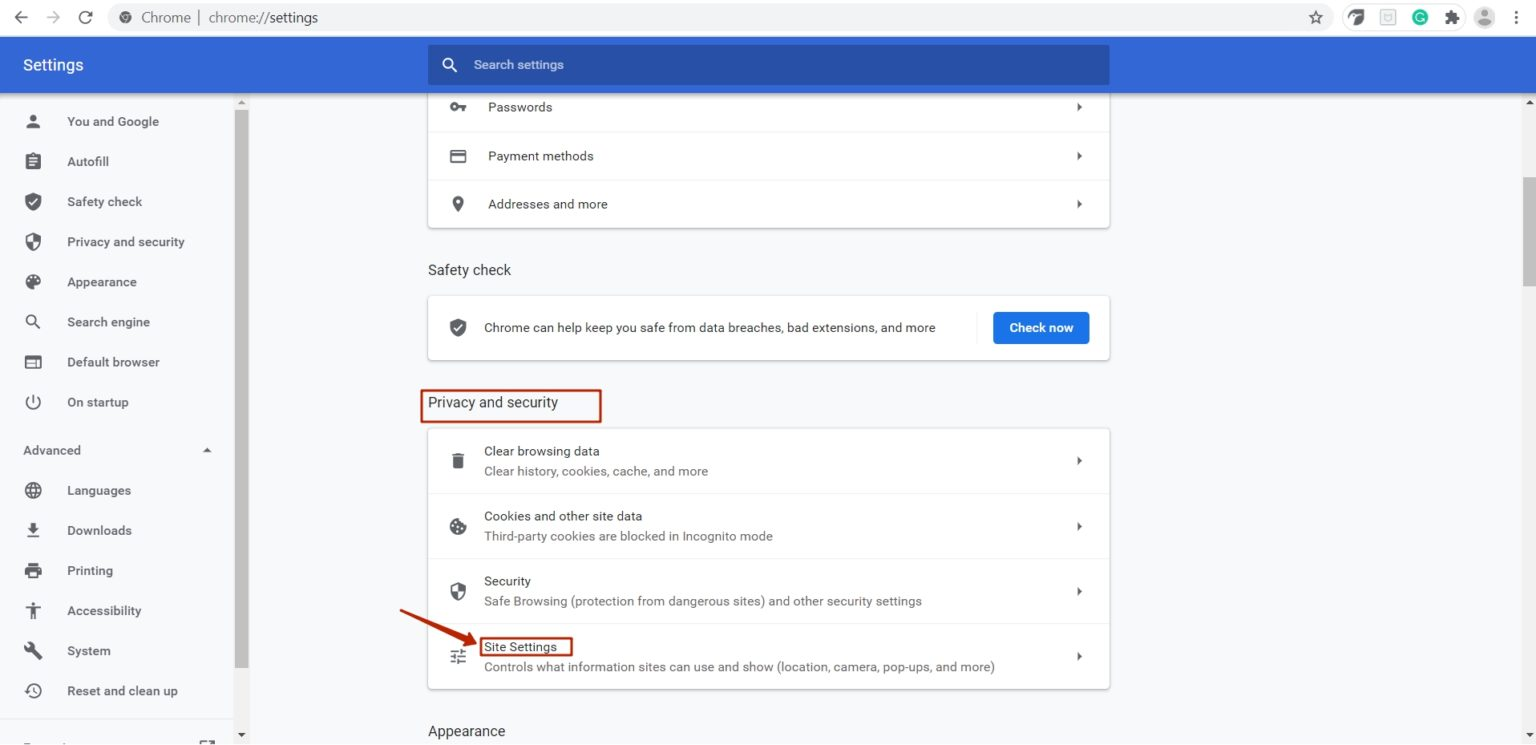
Task: Collapse the Advanced section in sidebar
Action: 207,450
